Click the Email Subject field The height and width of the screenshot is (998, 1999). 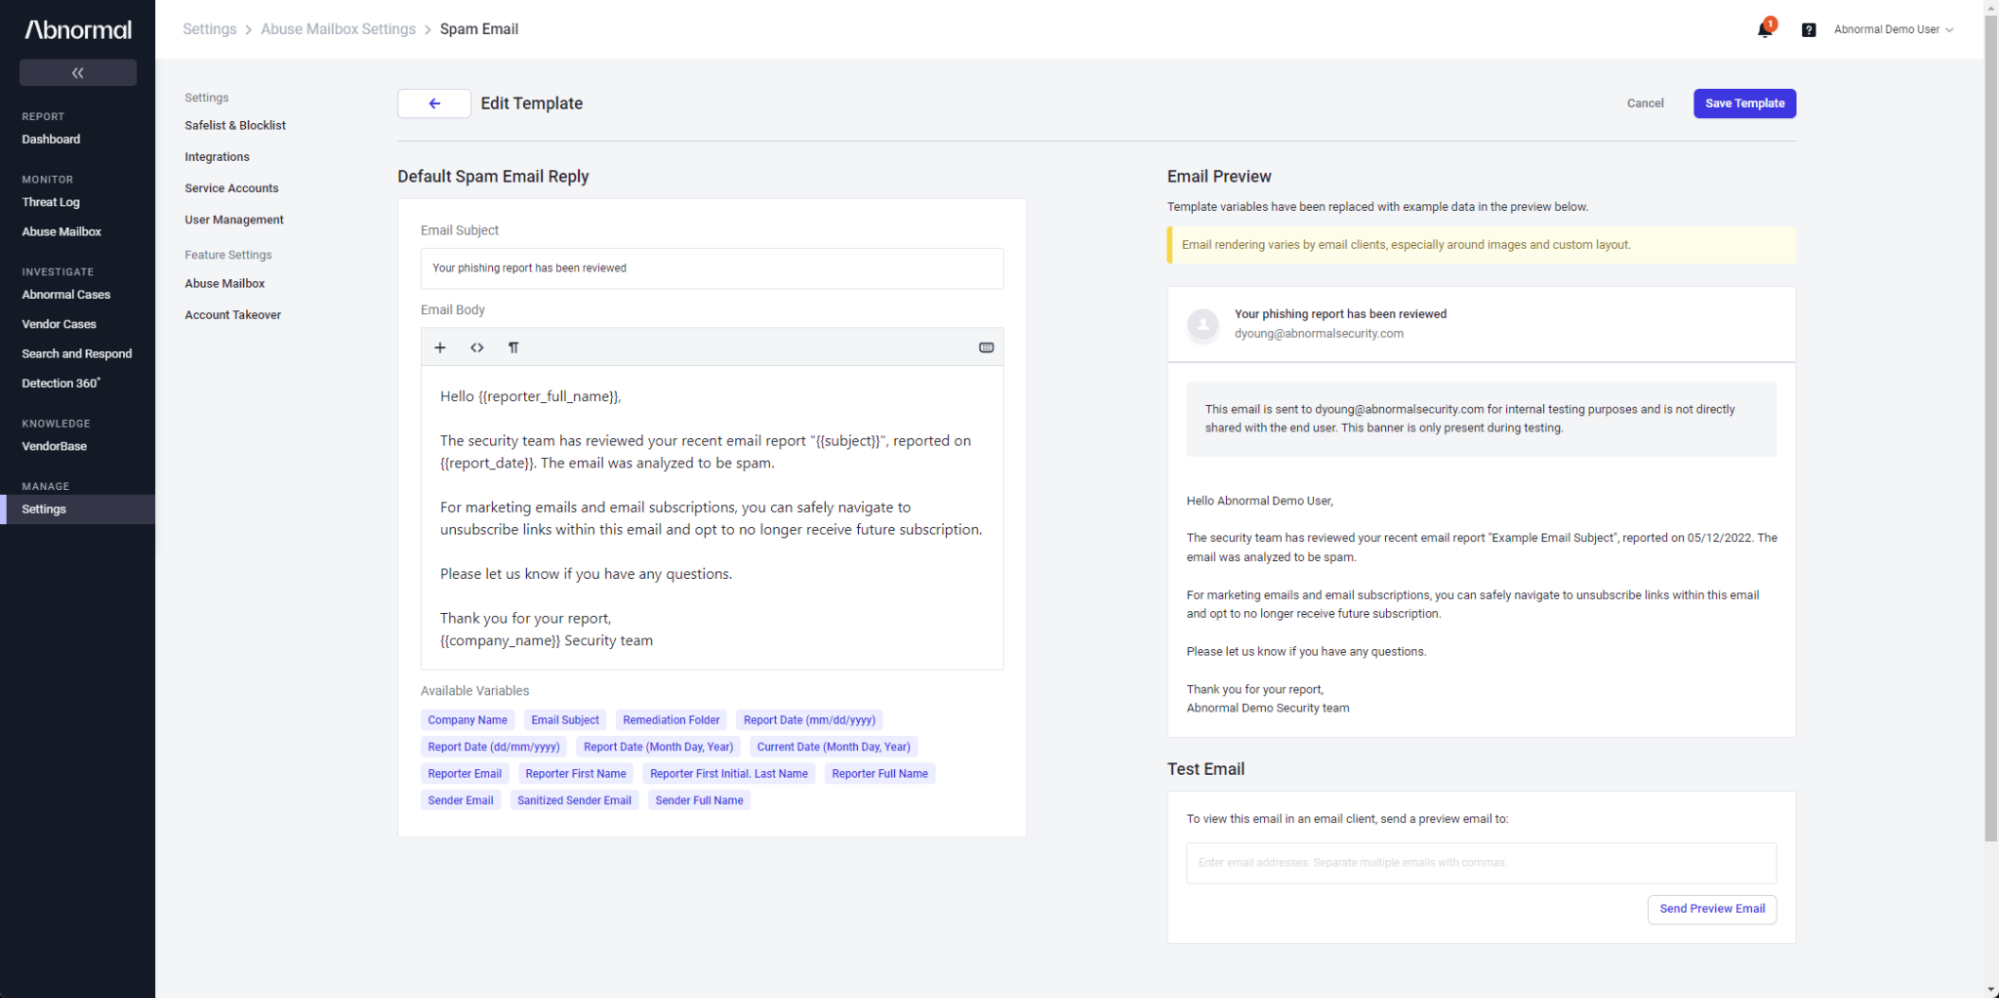pyautogui.click(x=712, y=268)
